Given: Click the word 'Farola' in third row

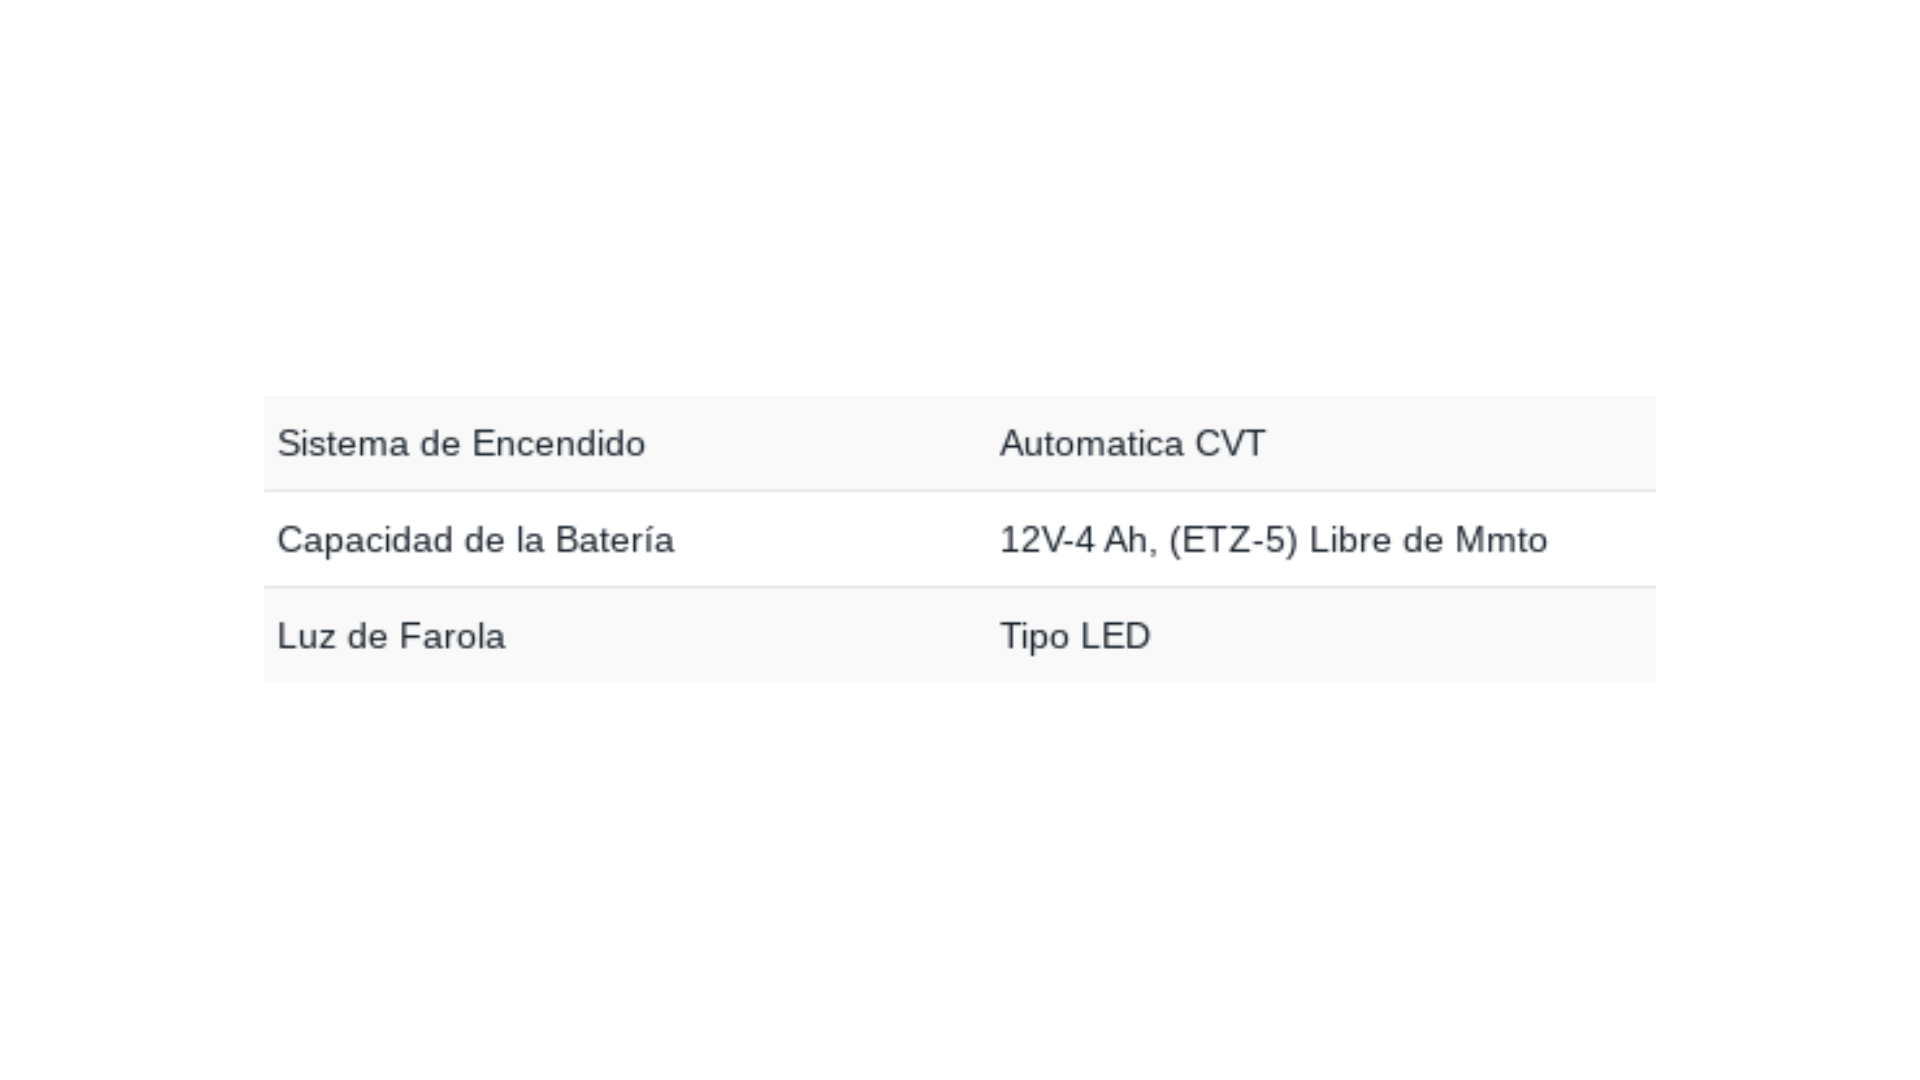Looking at the screenshot, I should click(x=452, y=636).
